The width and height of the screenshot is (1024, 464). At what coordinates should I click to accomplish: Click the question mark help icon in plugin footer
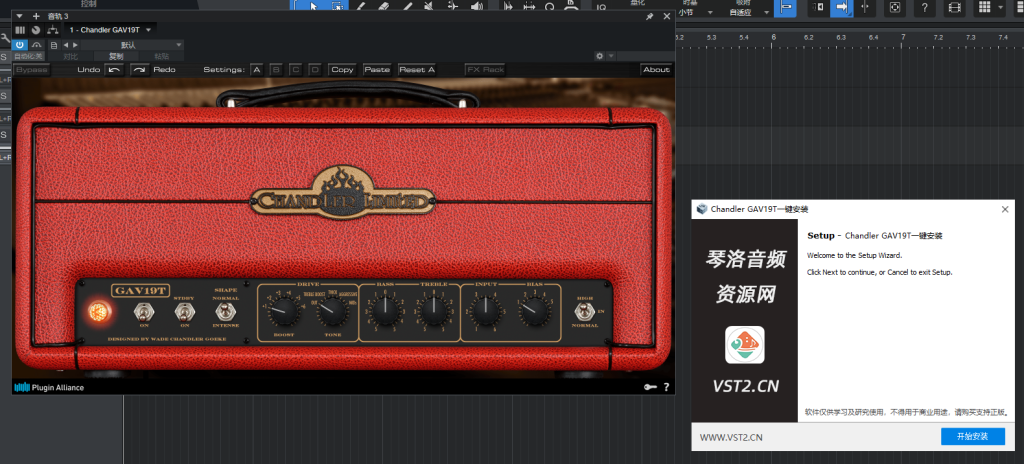(x=666, y=387)
